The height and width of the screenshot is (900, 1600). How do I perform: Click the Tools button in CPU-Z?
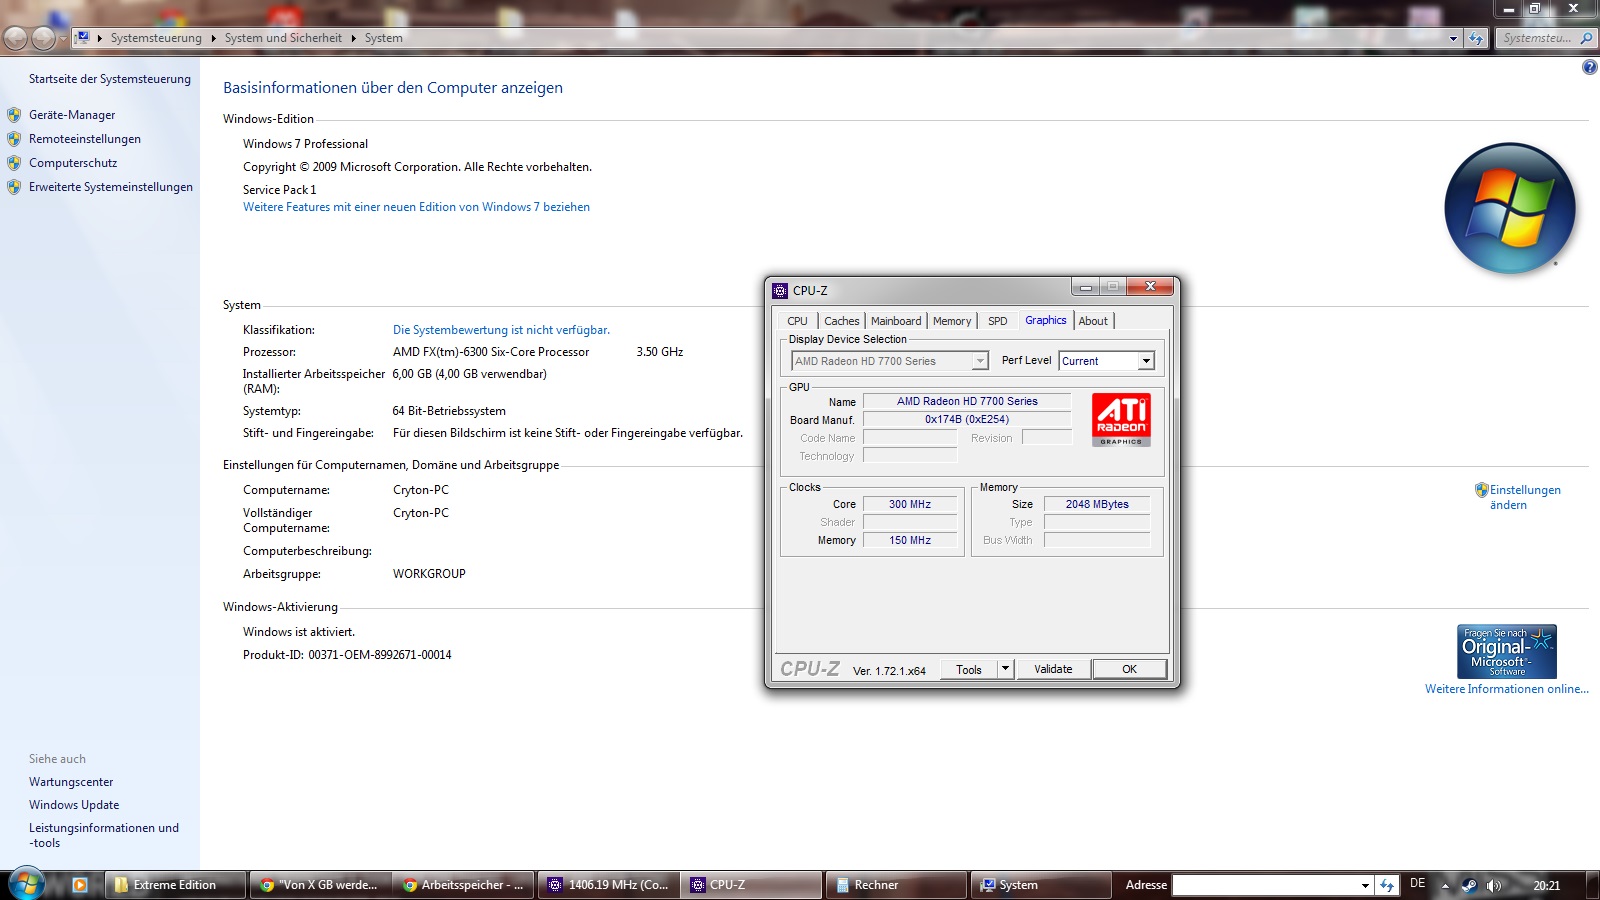click(x=969, y=670)
